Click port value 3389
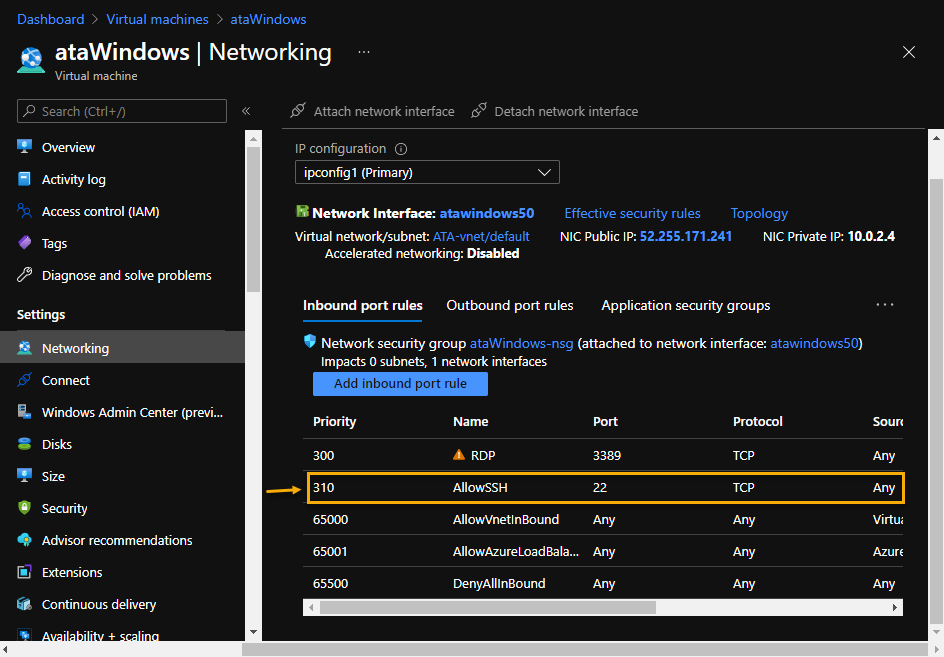This screenshot has width=944, height=657. [607, 455]
